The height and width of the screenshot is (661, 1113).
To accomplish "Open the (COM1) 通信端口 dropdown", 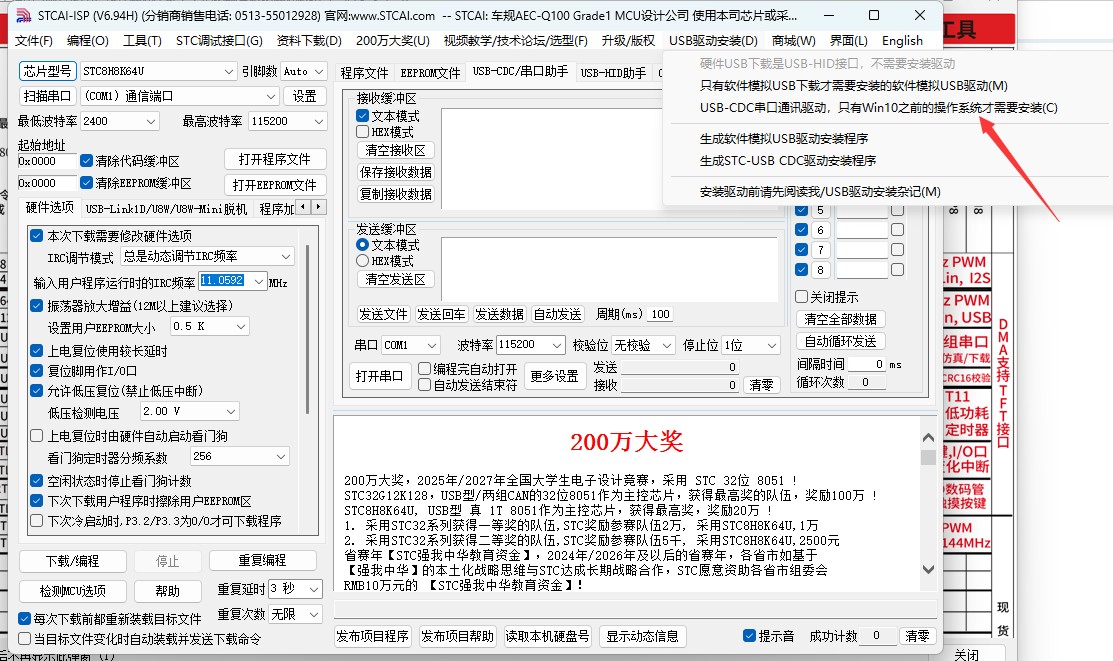I will point(180,96).
